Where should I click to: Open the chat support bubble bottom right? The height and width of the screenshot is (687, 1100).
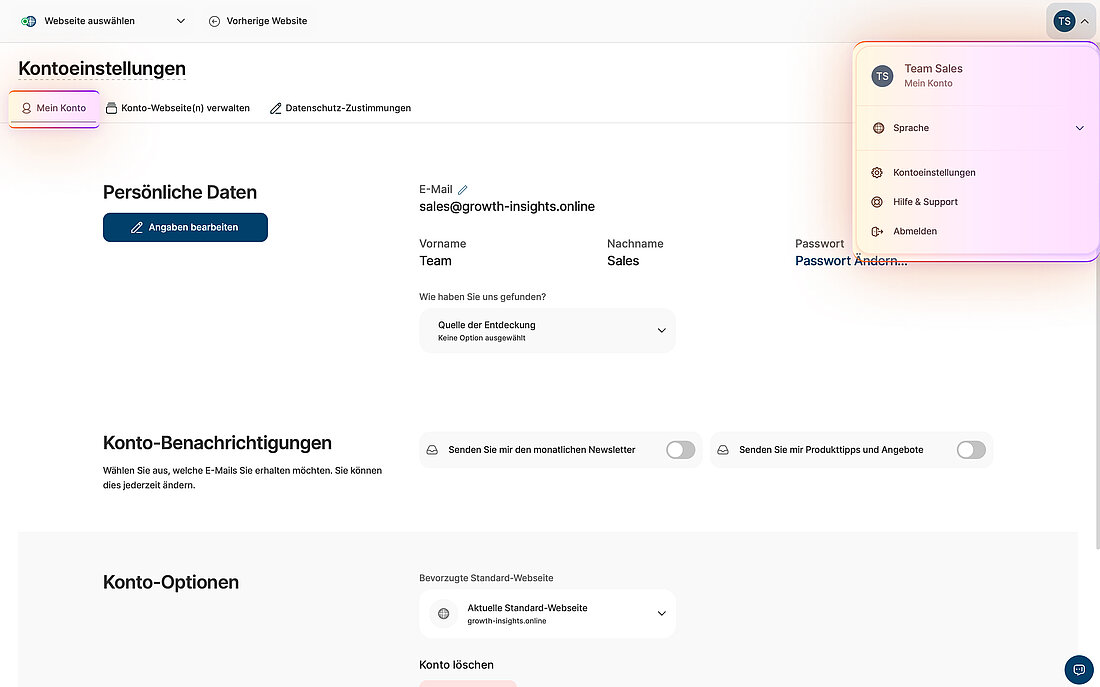pyautogui.click(x=1078, y=669)
